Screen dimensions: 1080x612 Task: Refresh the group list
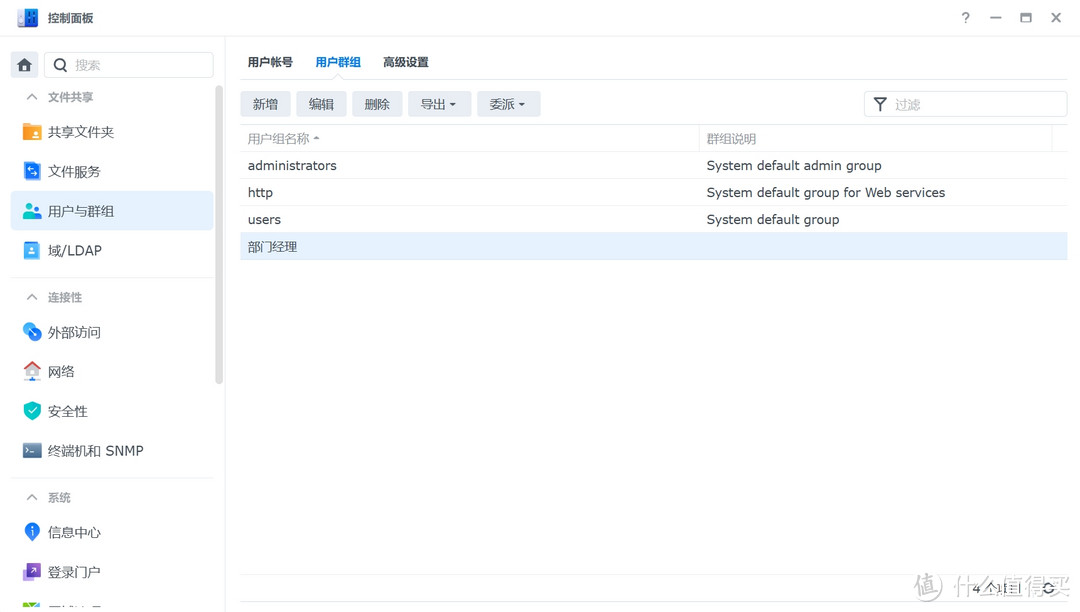[1048, 588]
